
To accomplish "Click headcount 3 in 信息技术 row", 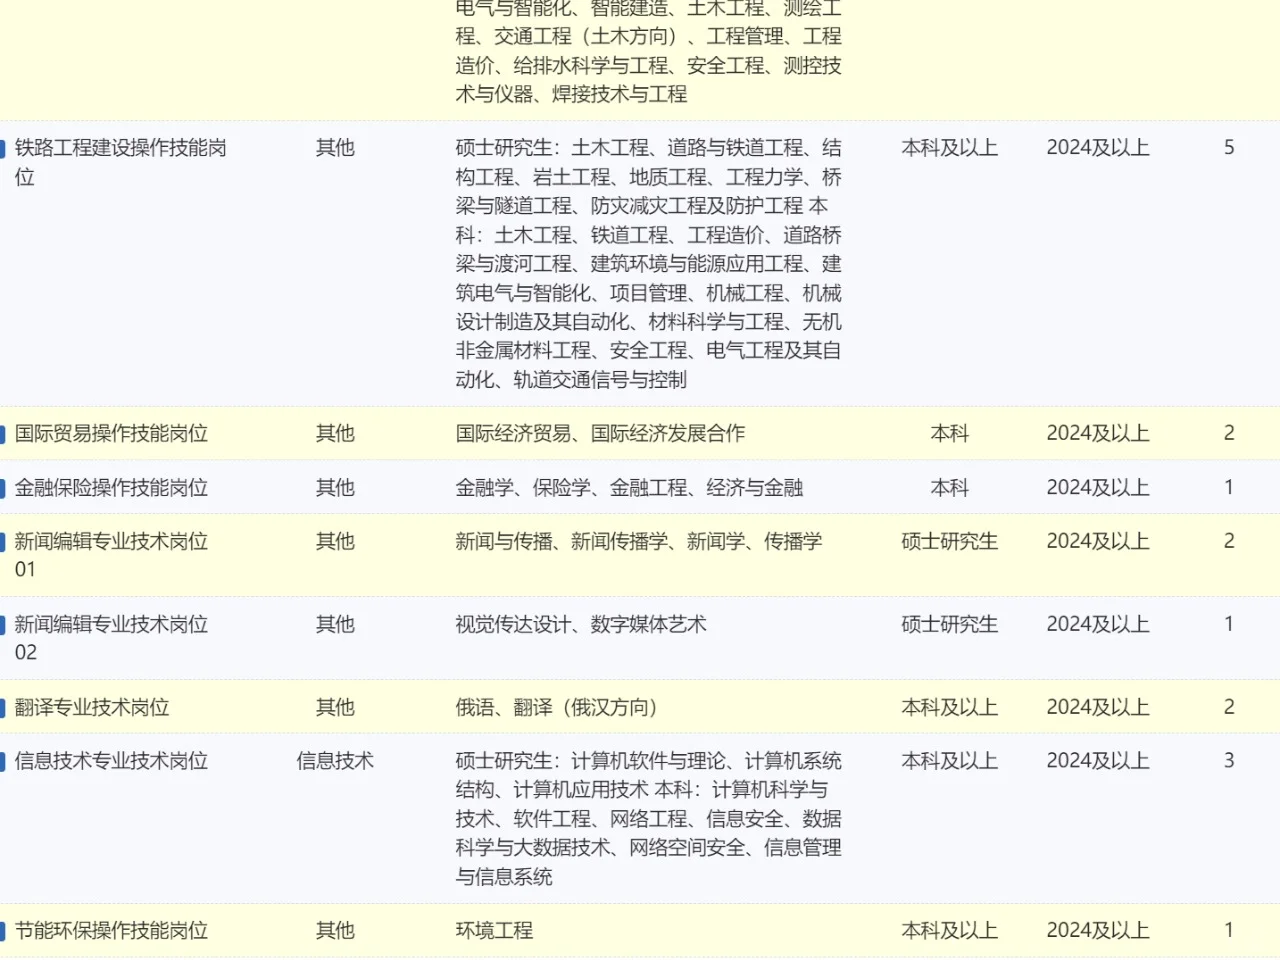I will coord(1229,761).
